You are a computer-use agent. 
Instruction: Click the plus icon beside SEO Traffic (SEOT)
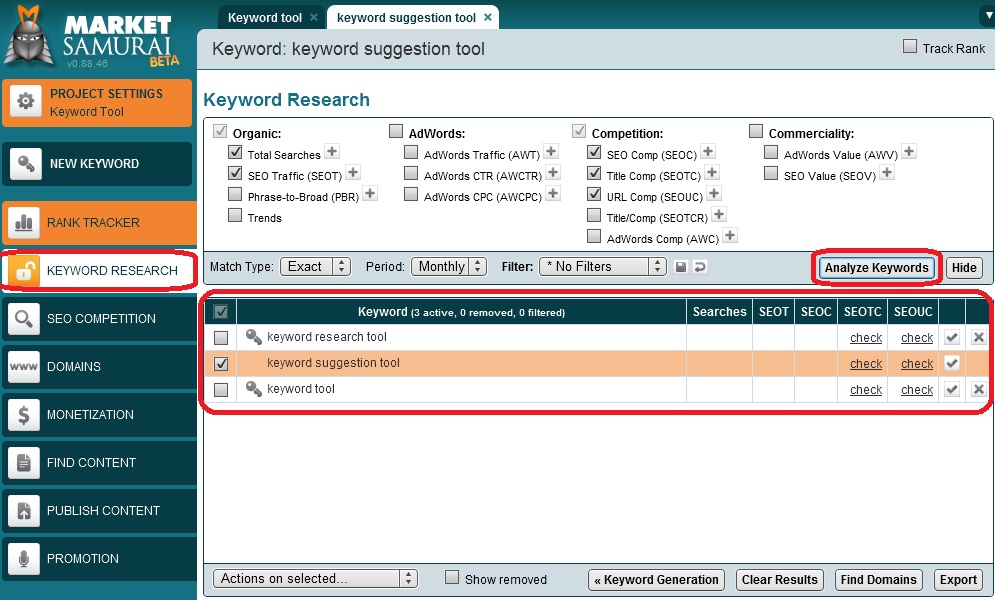click(x=353, y=172)
